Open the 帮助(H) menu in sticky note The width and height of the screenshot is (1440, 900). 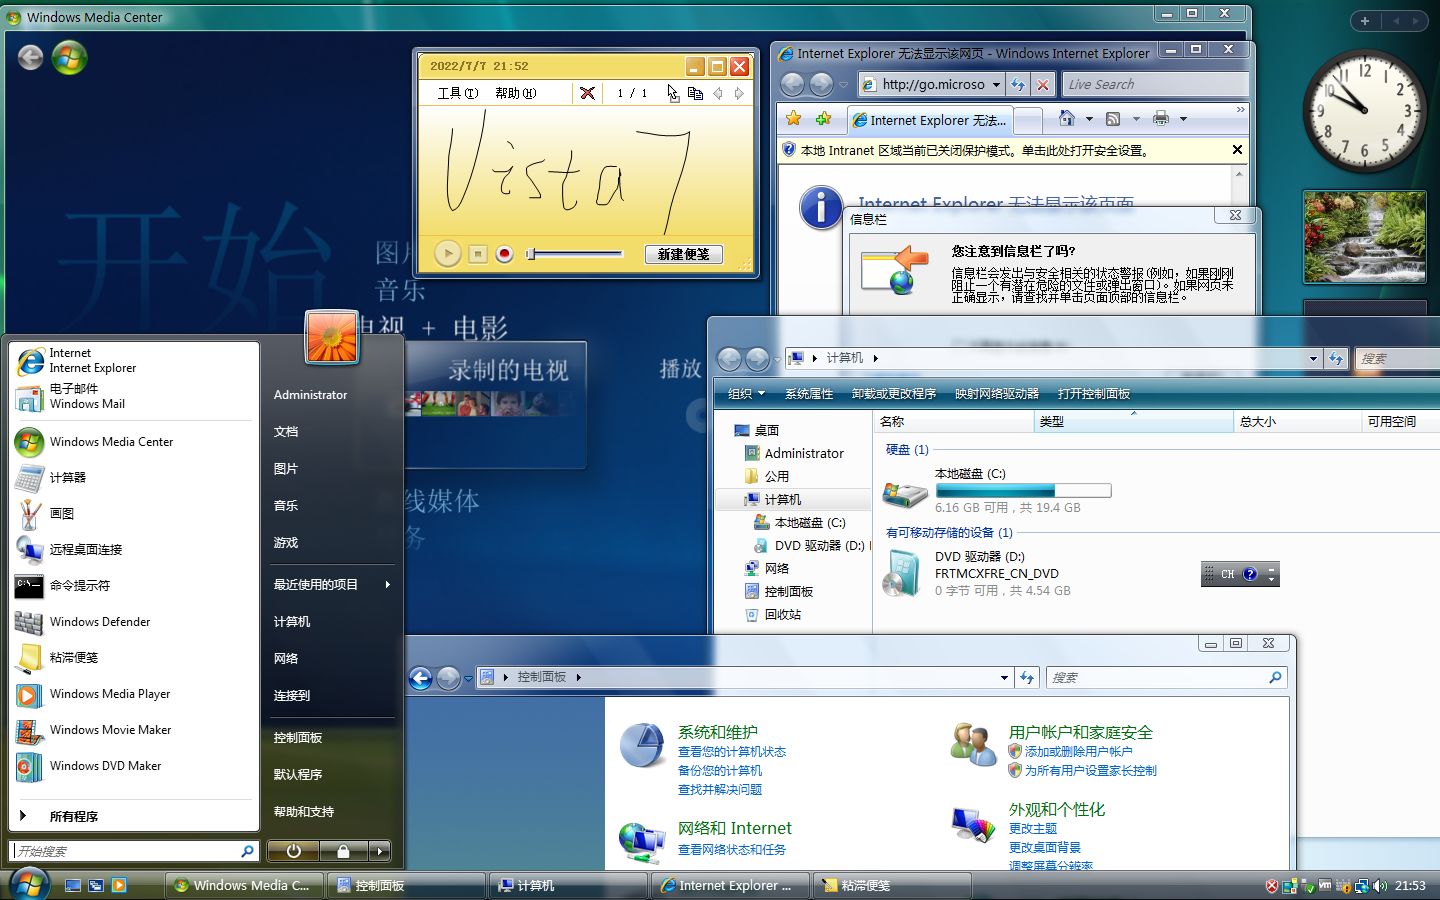[515, 93]
